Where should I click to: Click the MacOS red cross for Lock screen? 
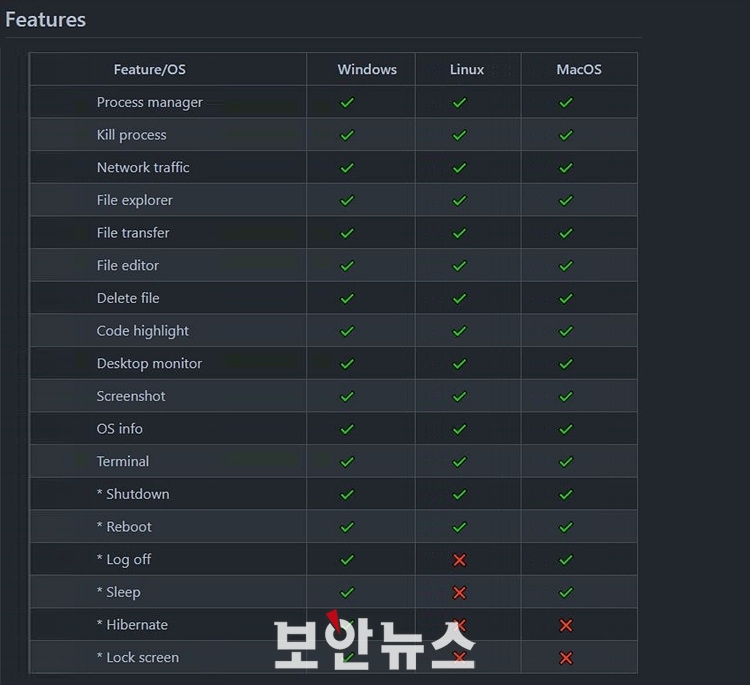click(566, 658)
